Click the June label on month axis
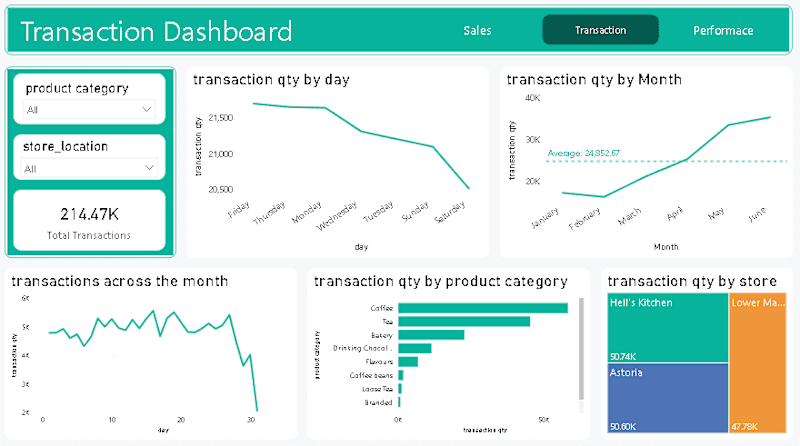This screenshot has height=446, width=800. 757,214
